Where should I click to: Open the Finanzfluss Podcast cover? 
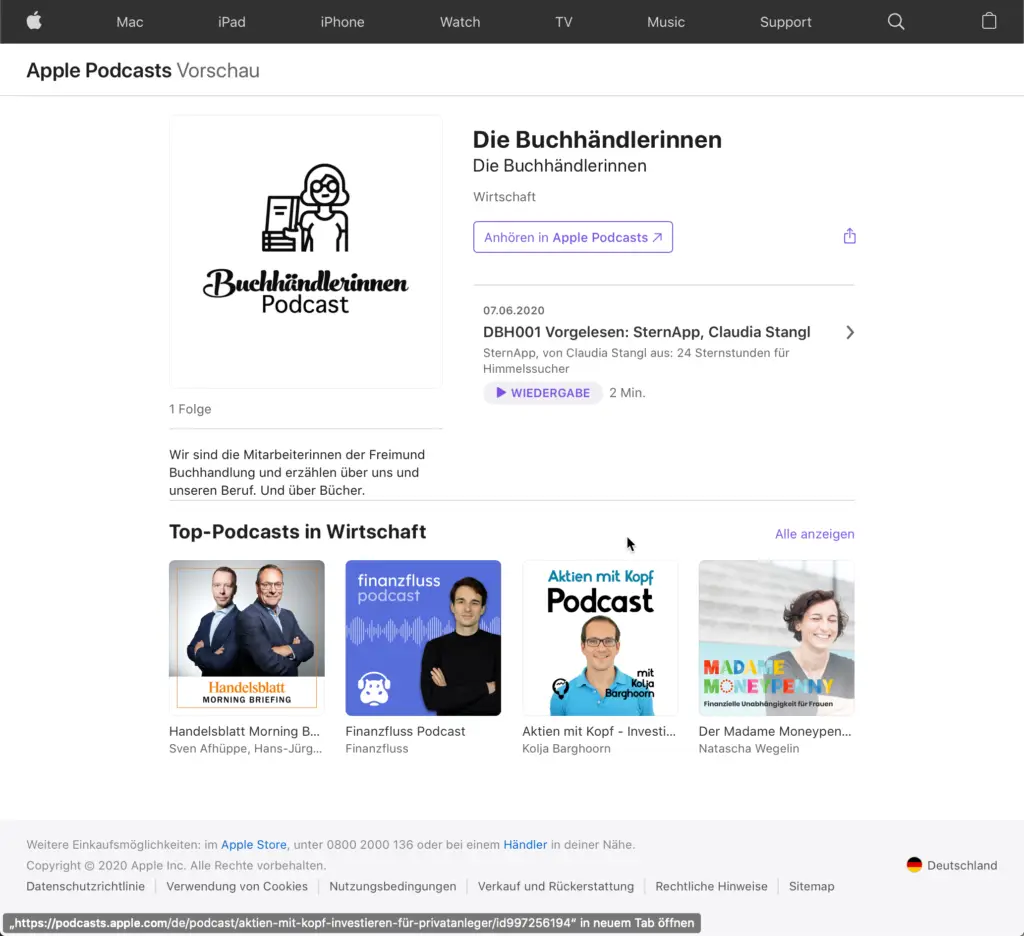(x=423, y=637)
